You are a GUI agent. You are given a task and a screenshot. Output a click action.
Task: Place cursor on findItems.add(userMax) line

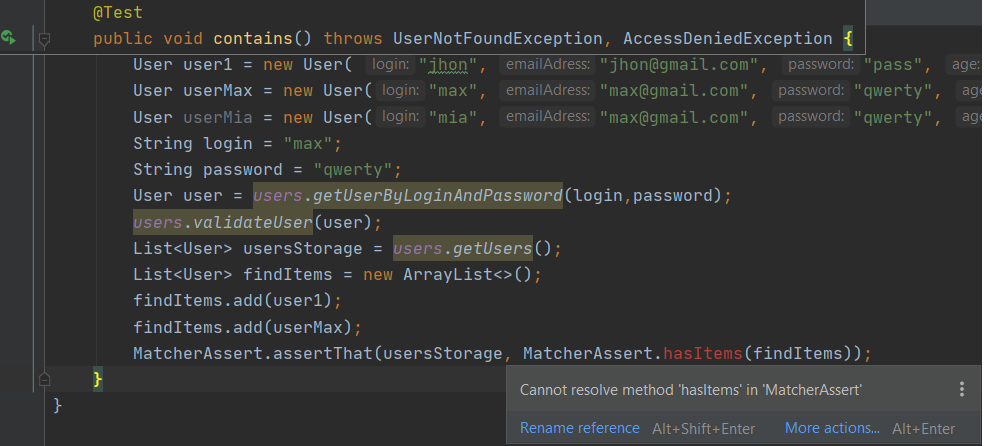(248, 327)
